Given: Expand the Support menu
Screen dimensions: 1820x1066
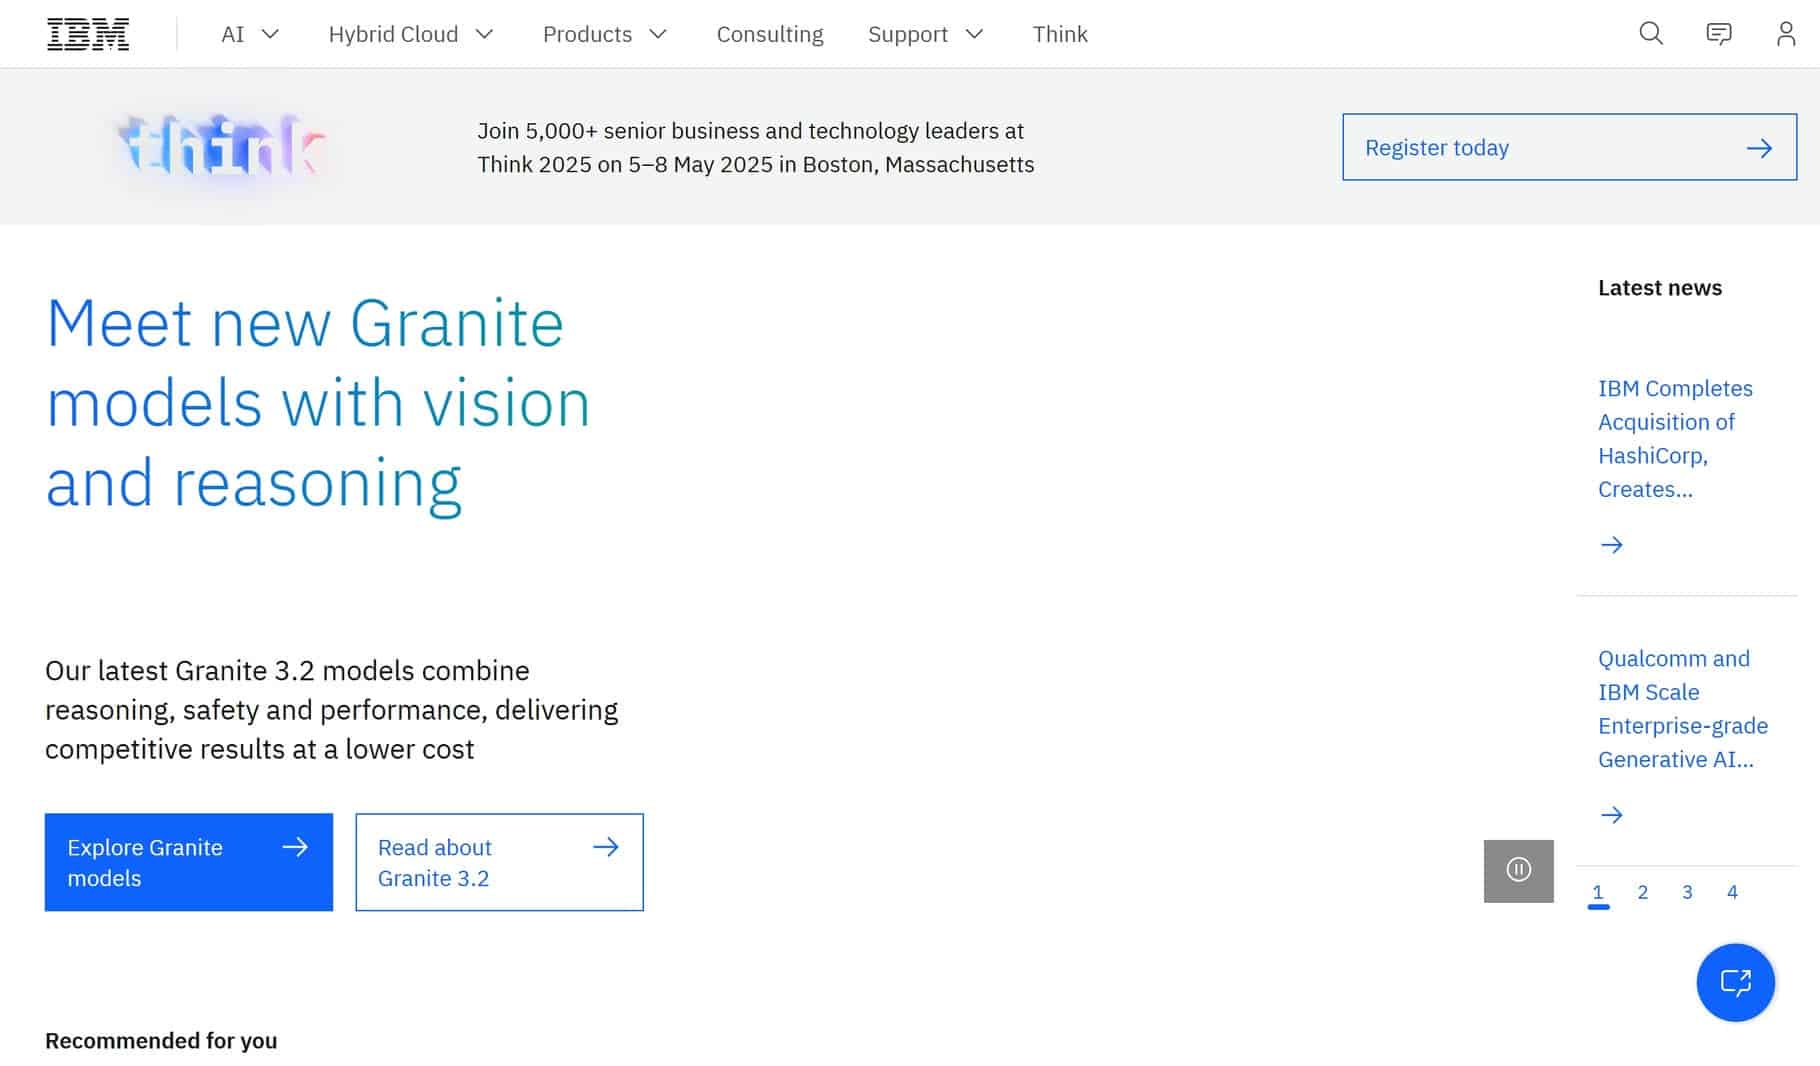Looking at the screenshot, I should [926, 34].
